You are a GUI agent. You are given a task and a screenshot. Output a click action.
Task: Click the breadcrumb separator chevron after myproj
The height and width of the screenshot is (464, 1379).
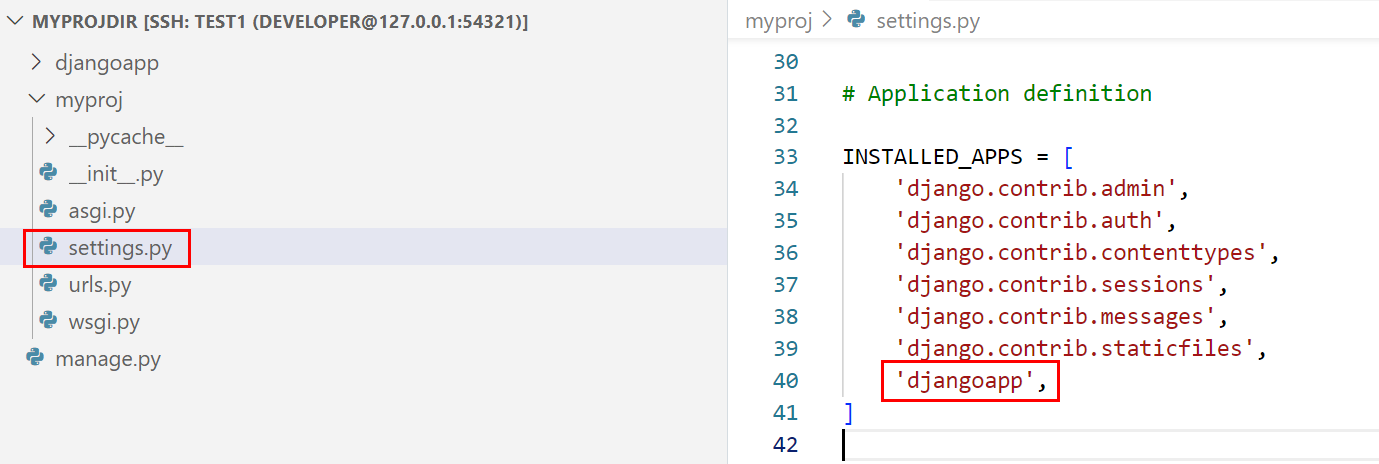click(828, 20)
